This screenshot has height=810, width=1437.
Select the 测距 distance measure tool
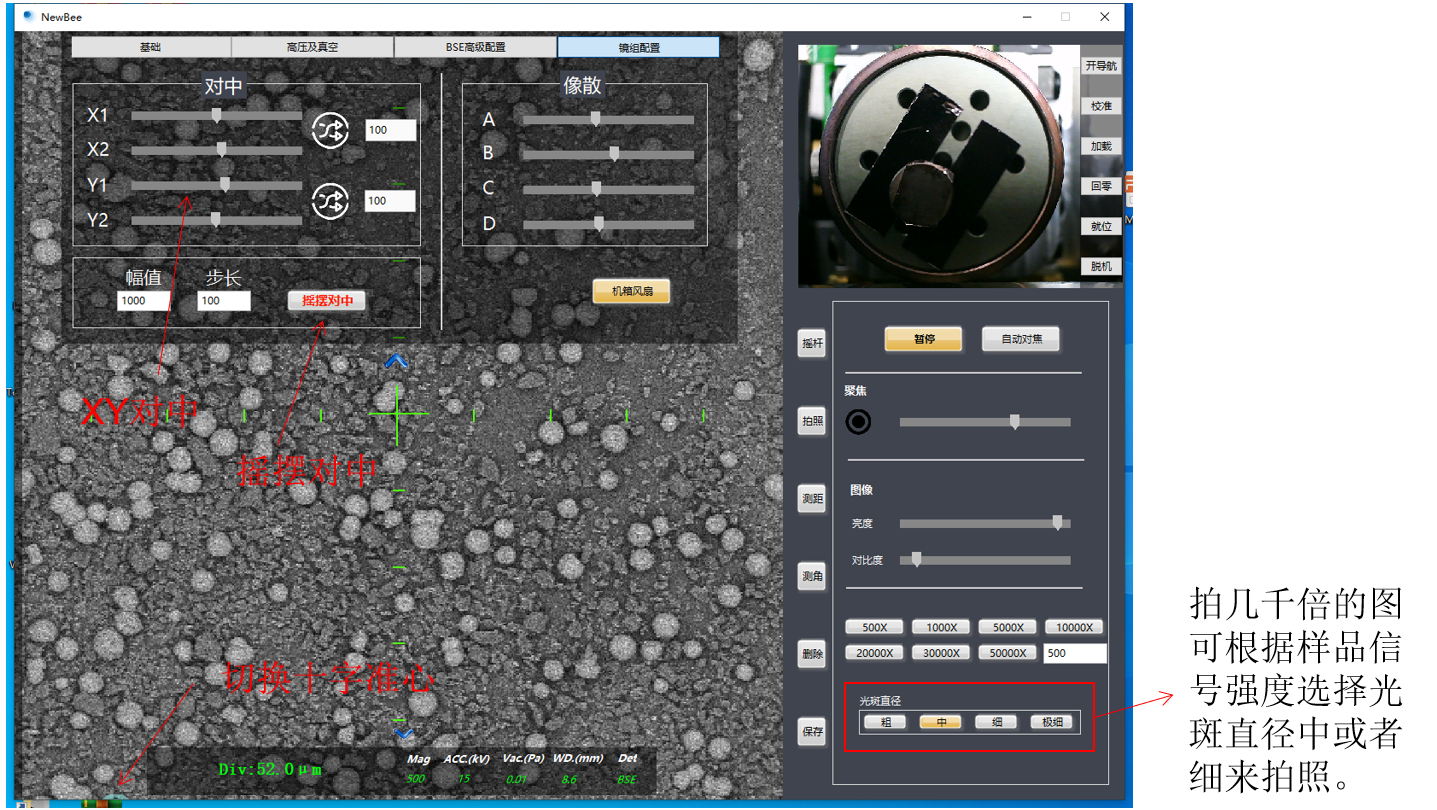[x=812, y=497]
